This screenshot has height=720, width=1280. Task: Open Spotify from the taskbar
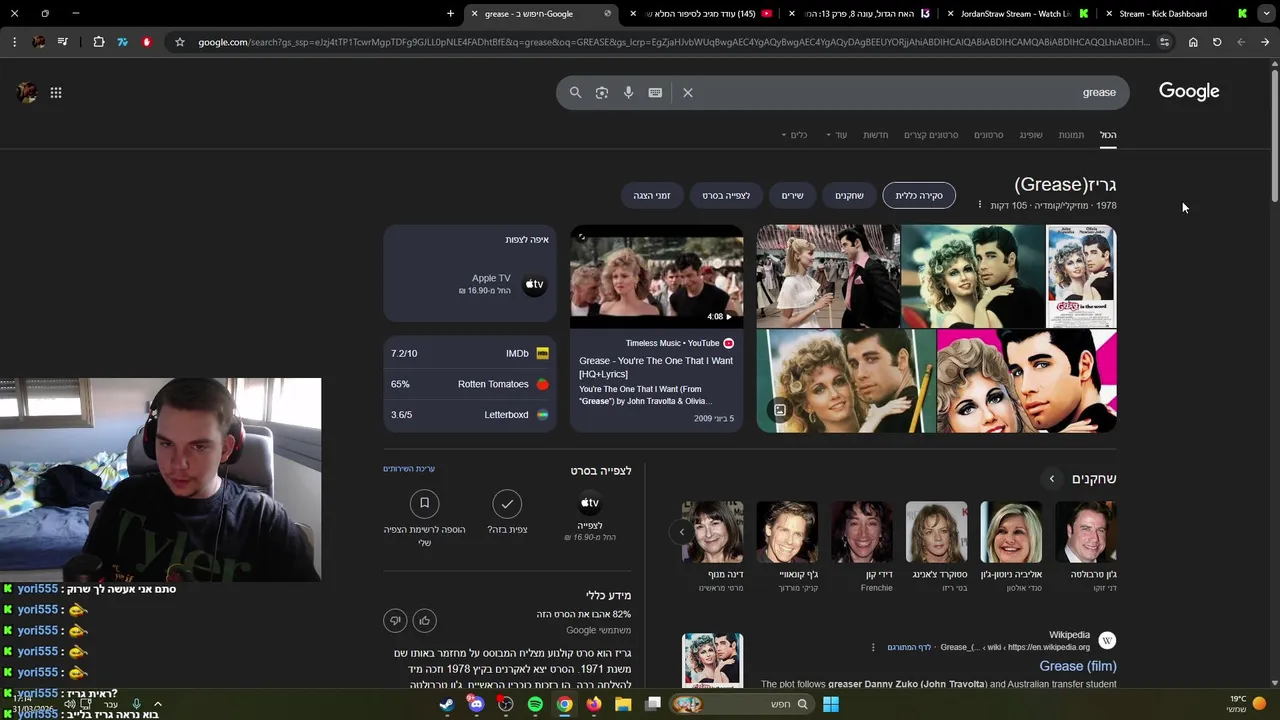[535, 704]
